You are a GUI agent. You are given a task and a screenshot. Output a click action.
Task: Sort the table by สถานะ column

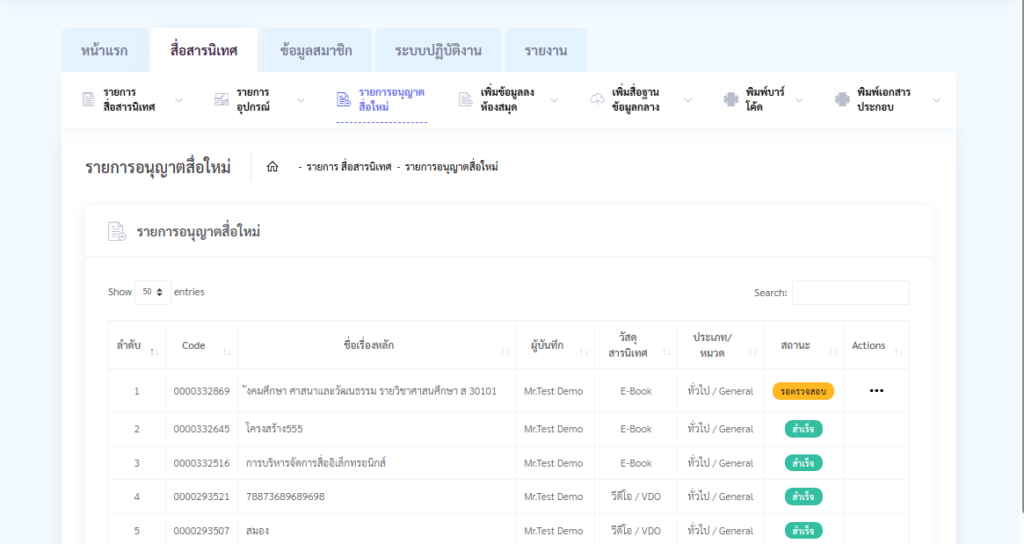(x=802, y=346)
